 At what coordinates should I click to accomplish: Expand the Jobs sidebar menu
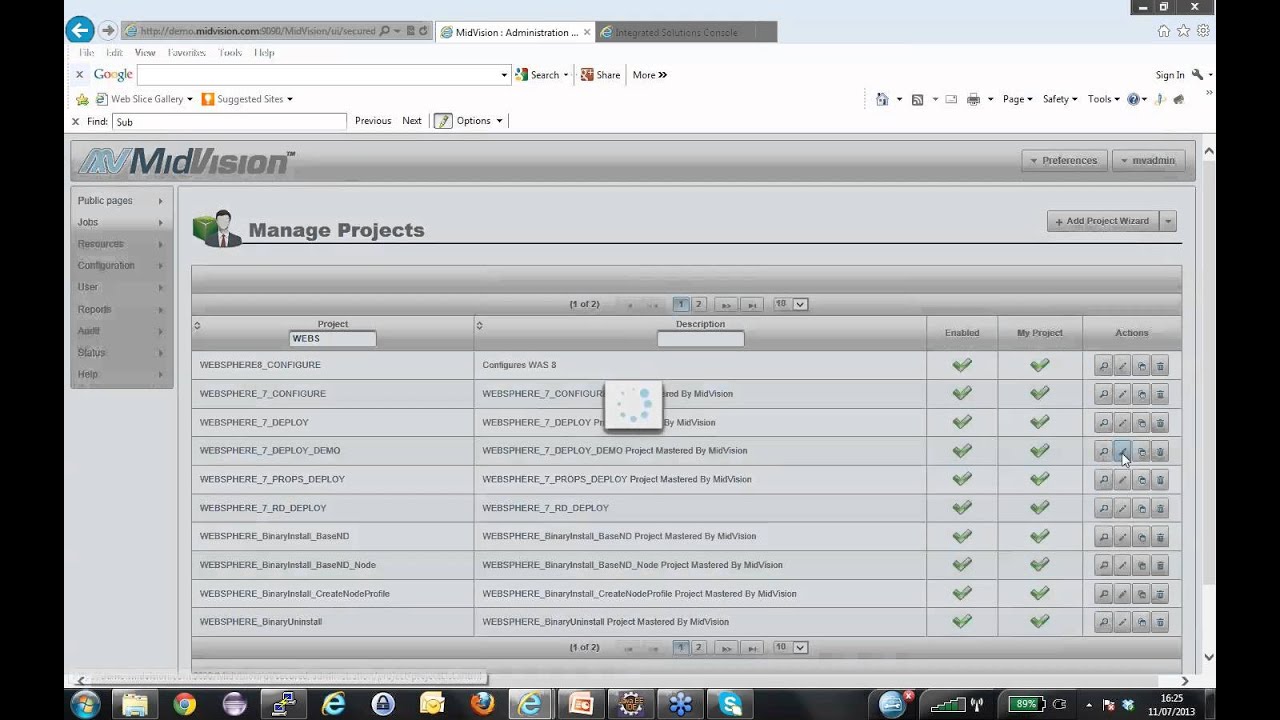click(x=121, y=222)
